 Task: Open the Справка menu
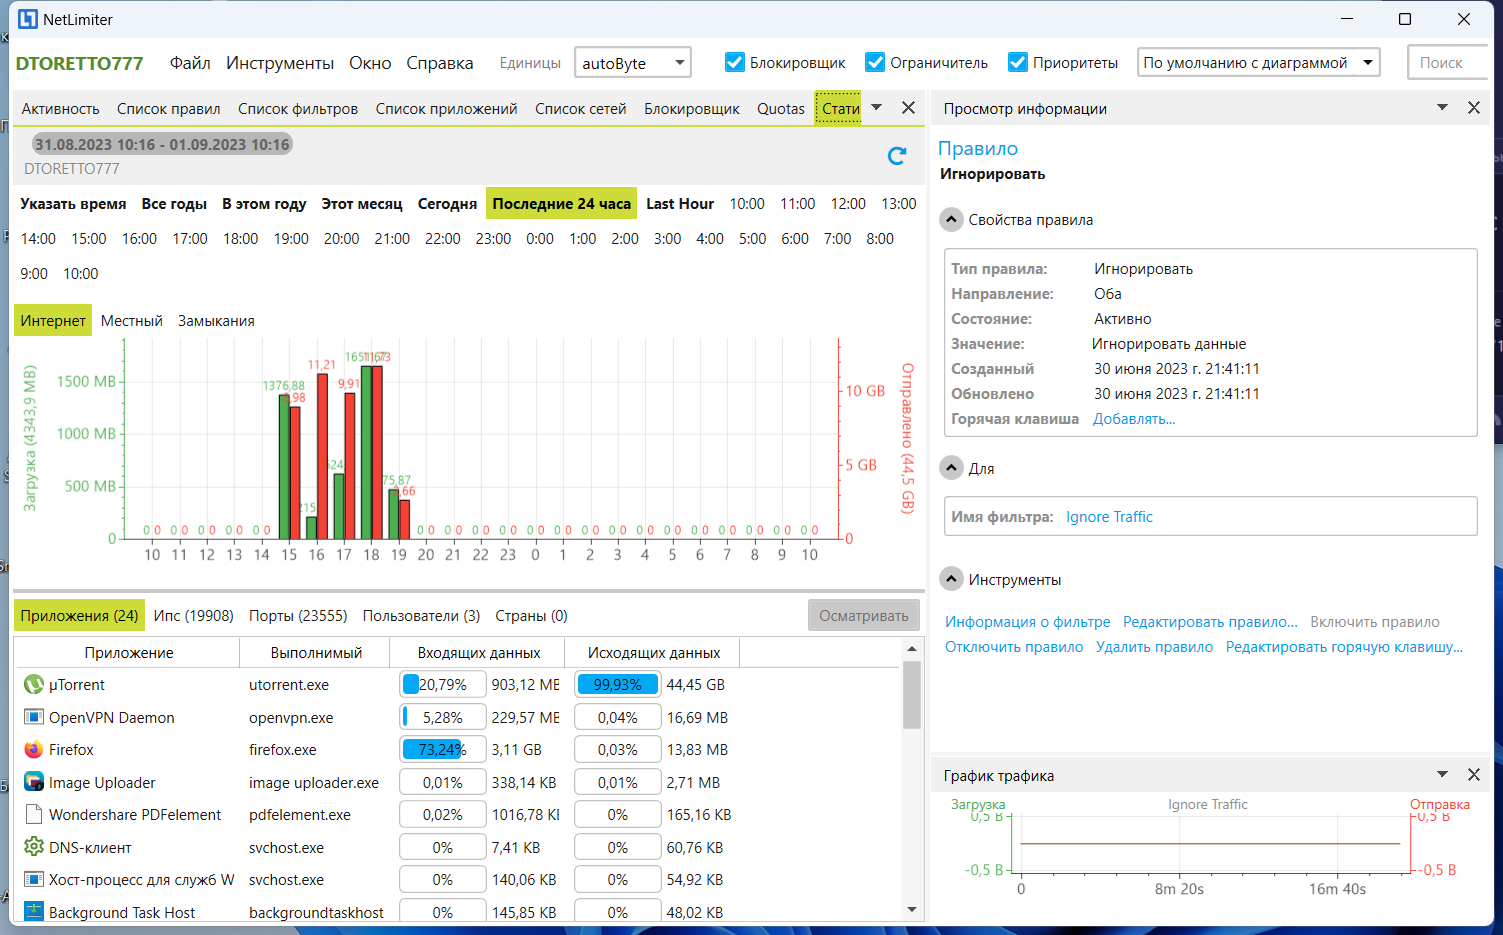(x=440, y=63)
